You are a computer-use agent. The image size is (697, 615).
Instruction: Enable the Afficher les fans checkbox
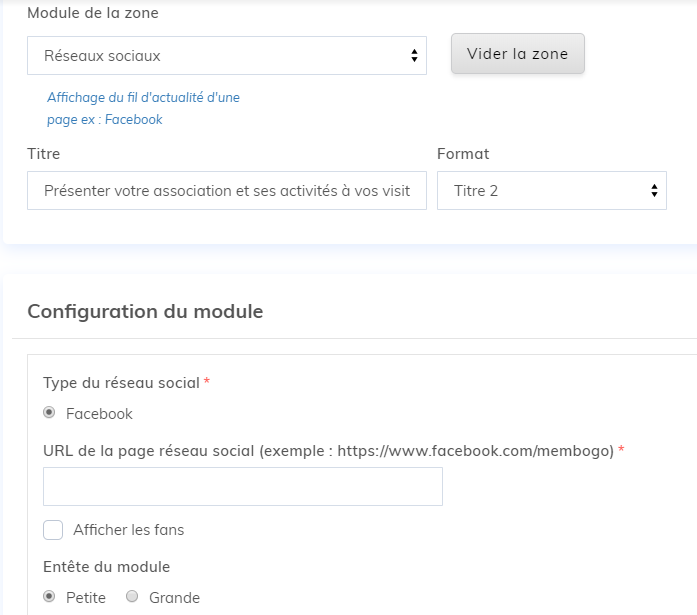pyautogui.click(x=53, y=530)
